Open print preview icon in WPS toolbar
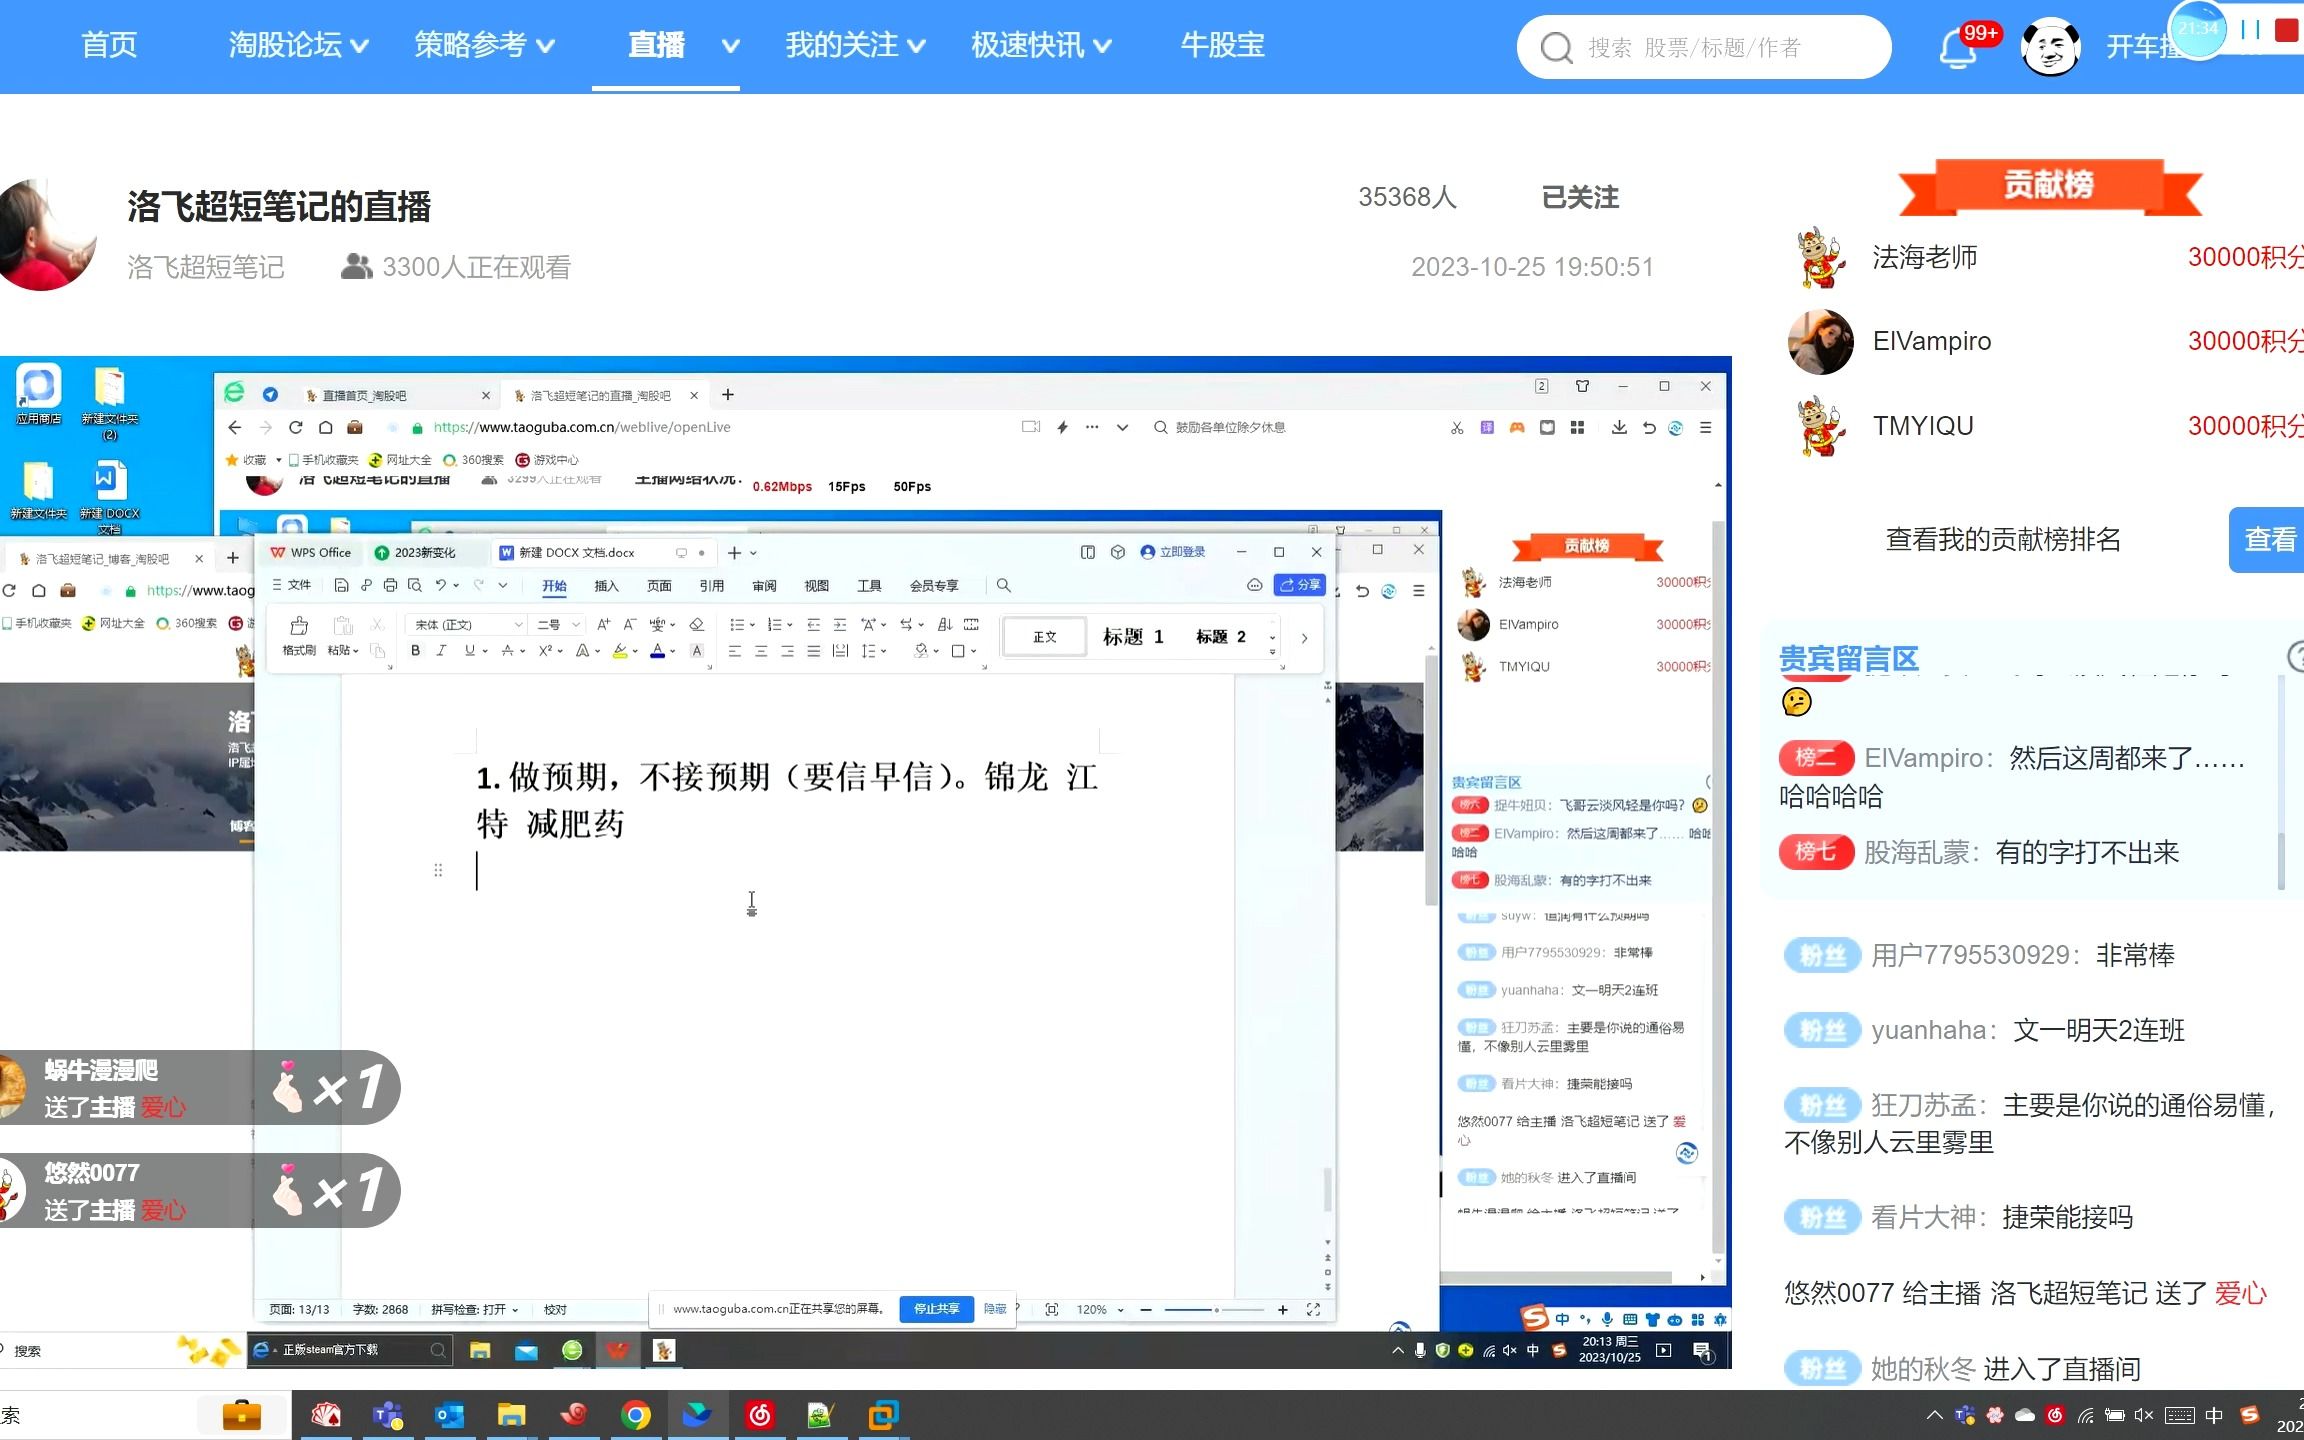This screenshot has width=2304, height=1440. (414, 585)
